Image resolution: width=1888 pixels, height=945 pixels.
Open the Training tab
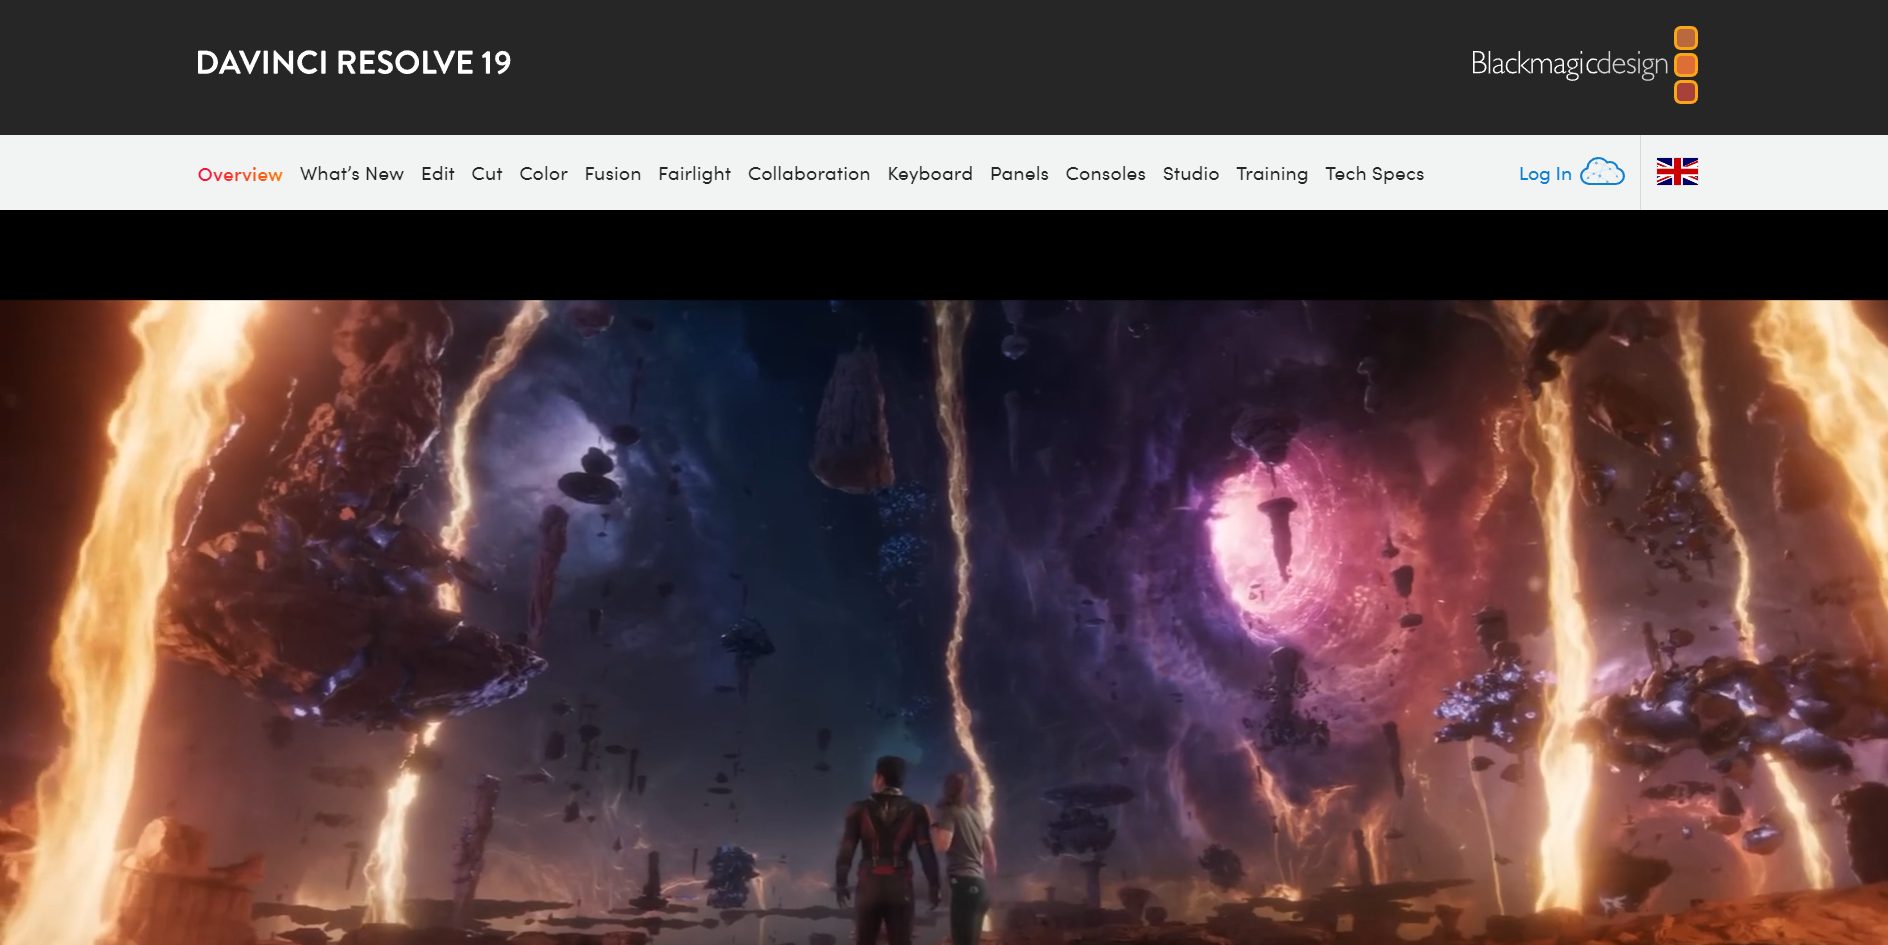click(x=1272, y=174)
